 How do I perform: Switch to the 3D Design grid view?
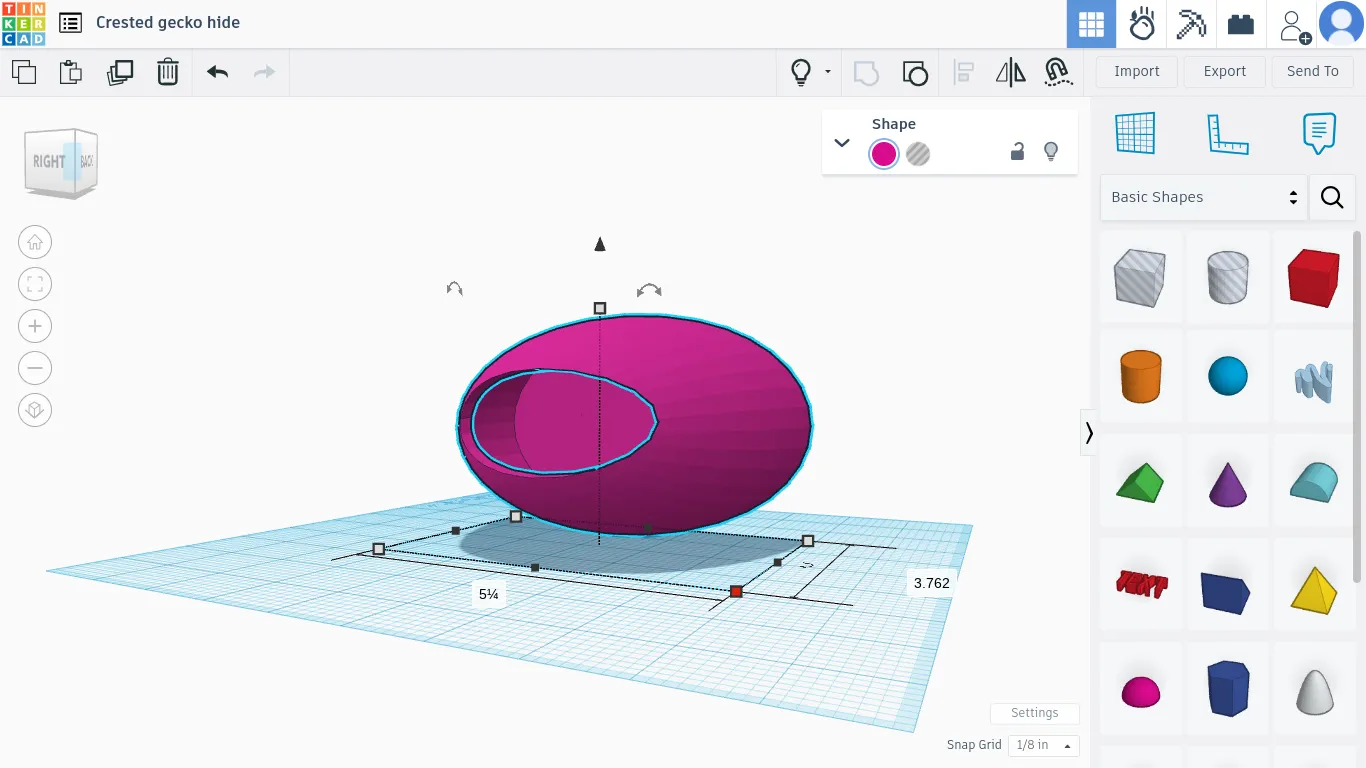(1091, 24)
